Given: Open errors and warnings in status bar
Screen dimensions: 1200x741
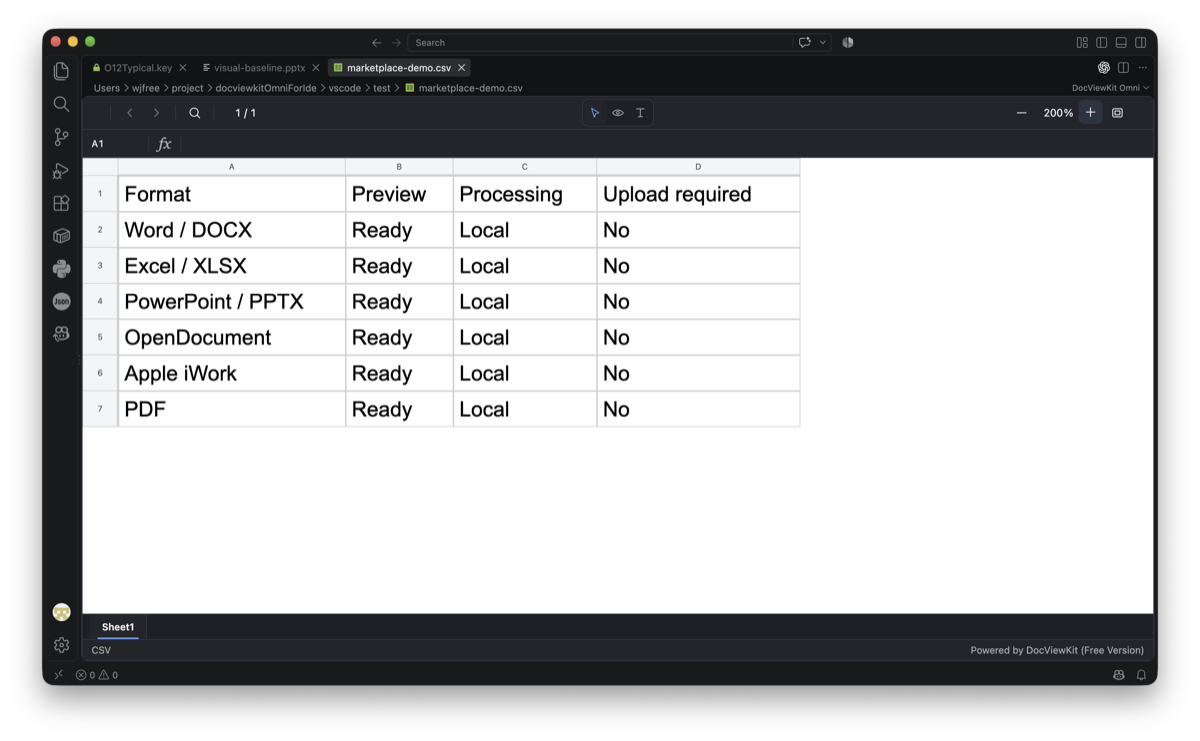Looking at the screenshot, I should [97, 675].
